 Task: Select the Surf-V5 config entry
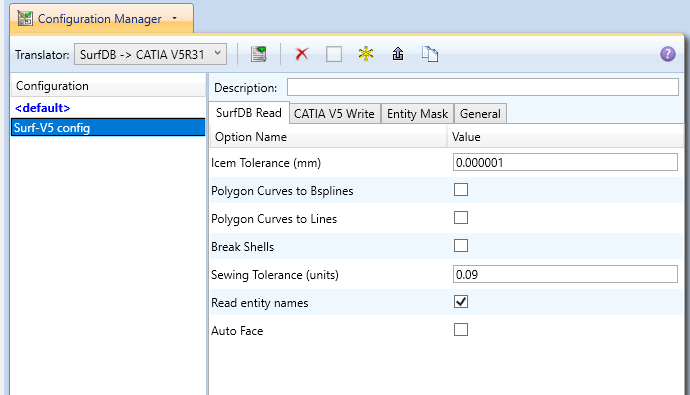108,128
